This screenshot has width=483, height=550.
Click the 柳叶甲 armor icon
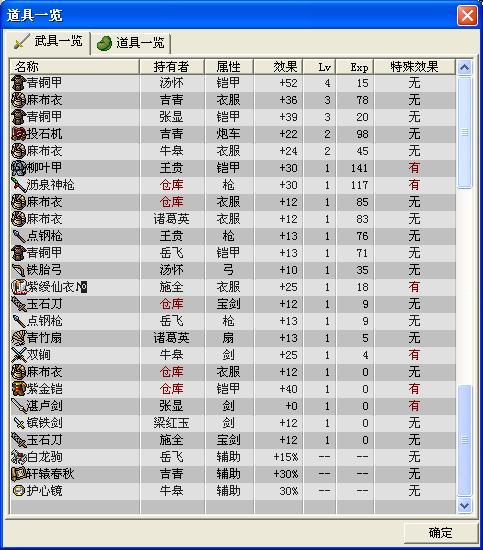tap(19, 168)
